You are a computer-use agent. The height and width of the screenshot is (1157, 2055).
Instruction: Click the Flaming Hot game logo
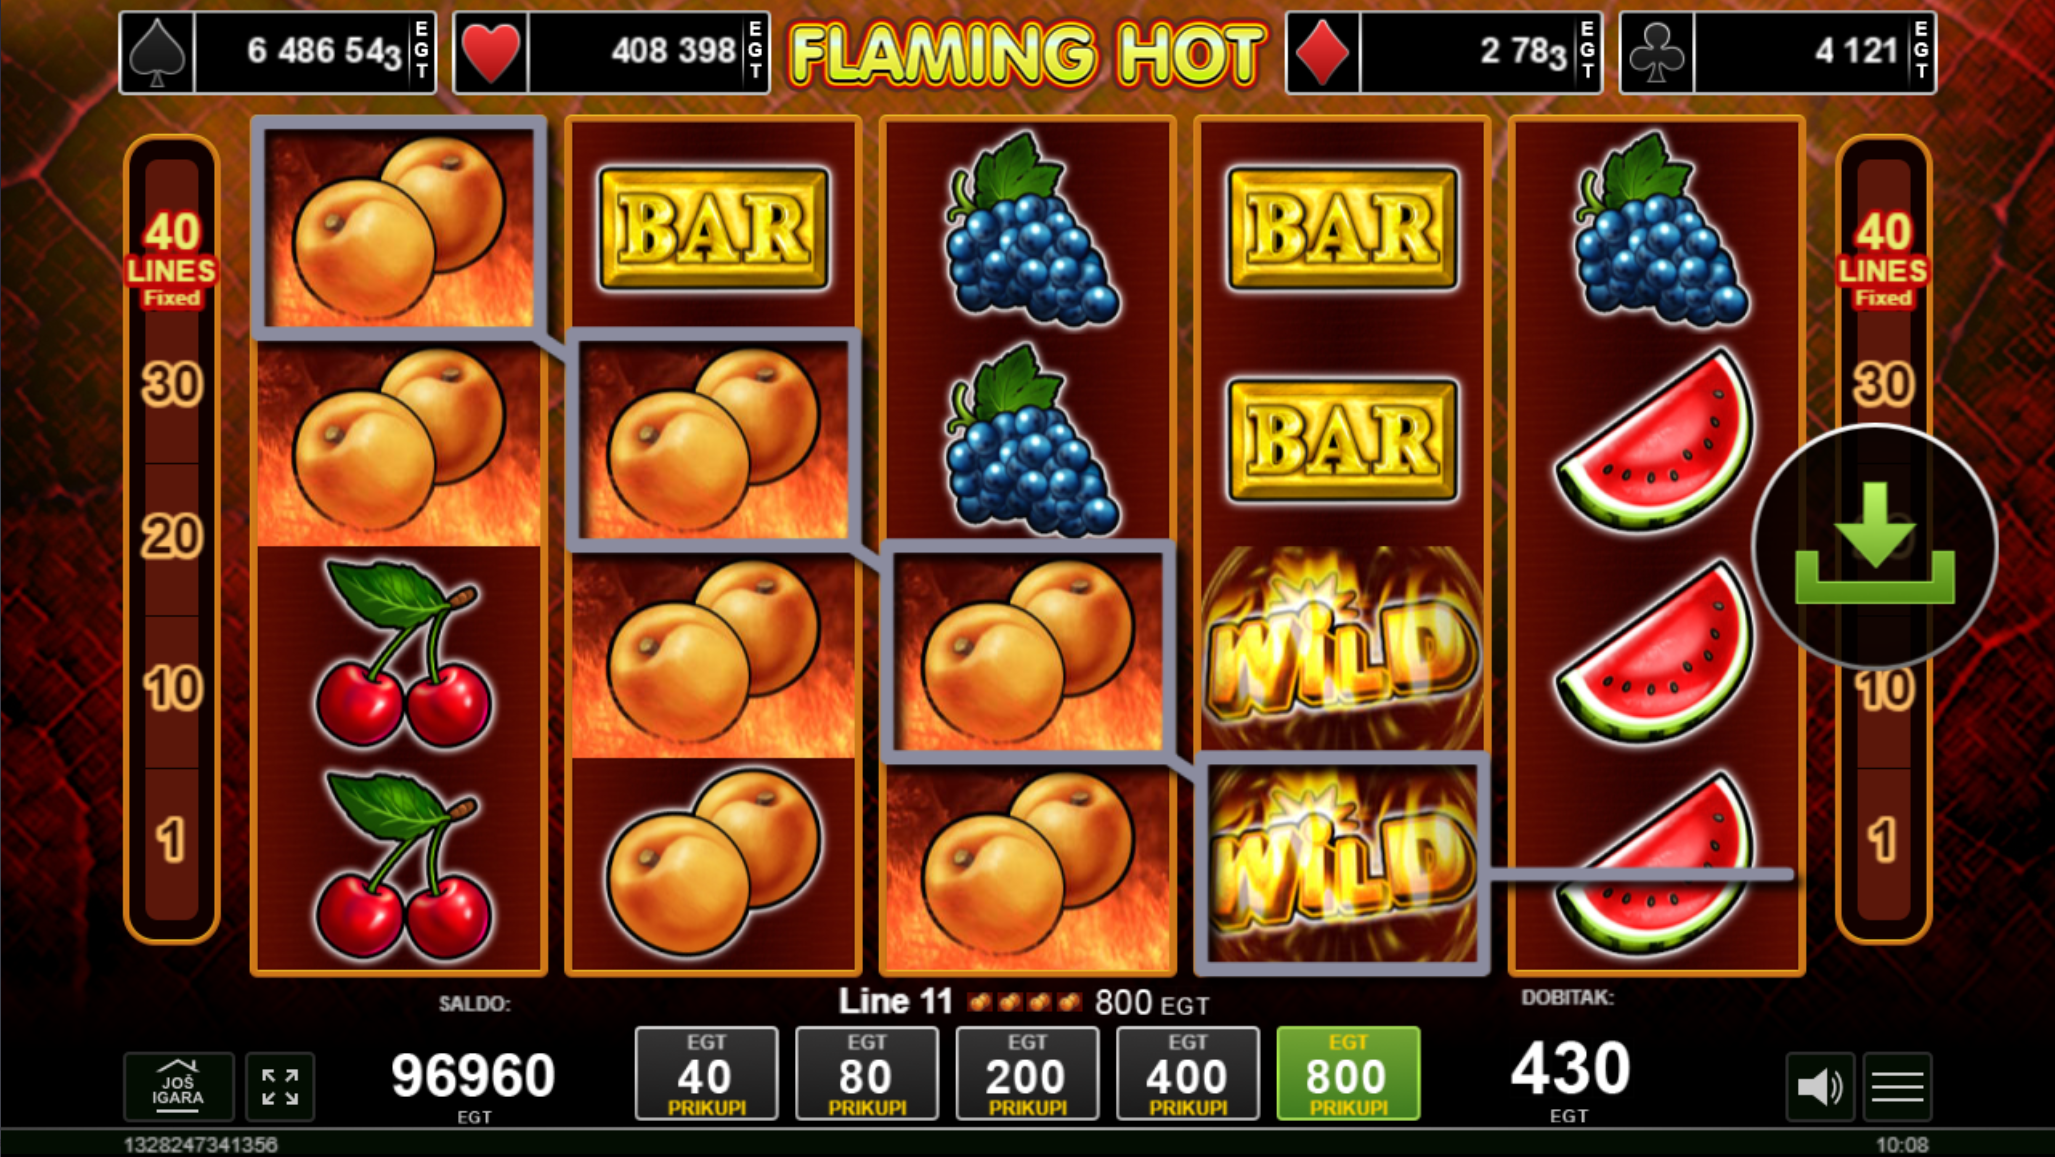coord(1027,52)
